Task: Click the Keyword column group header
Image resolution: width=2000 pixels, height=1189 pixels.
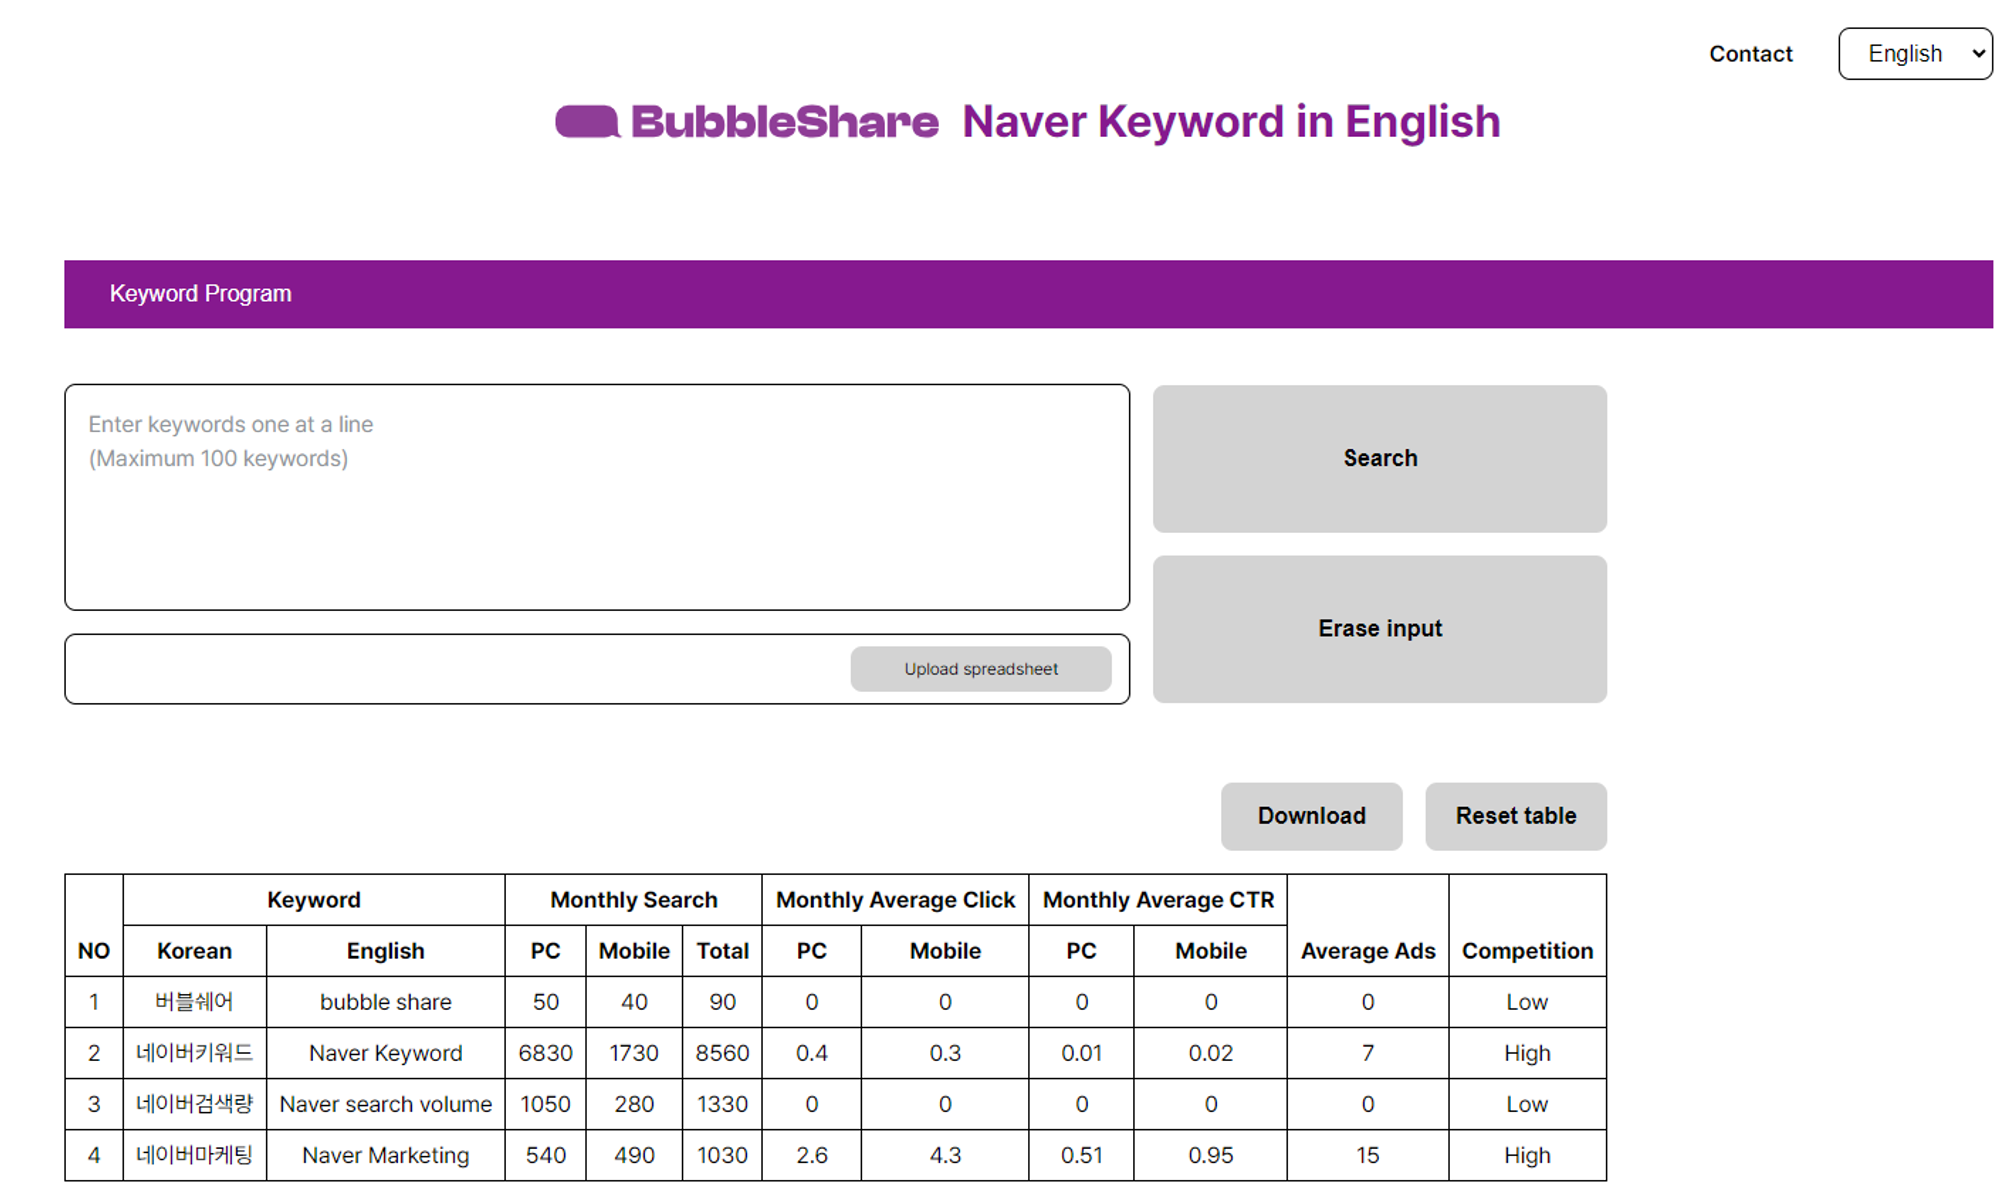Action: (314, 900)
